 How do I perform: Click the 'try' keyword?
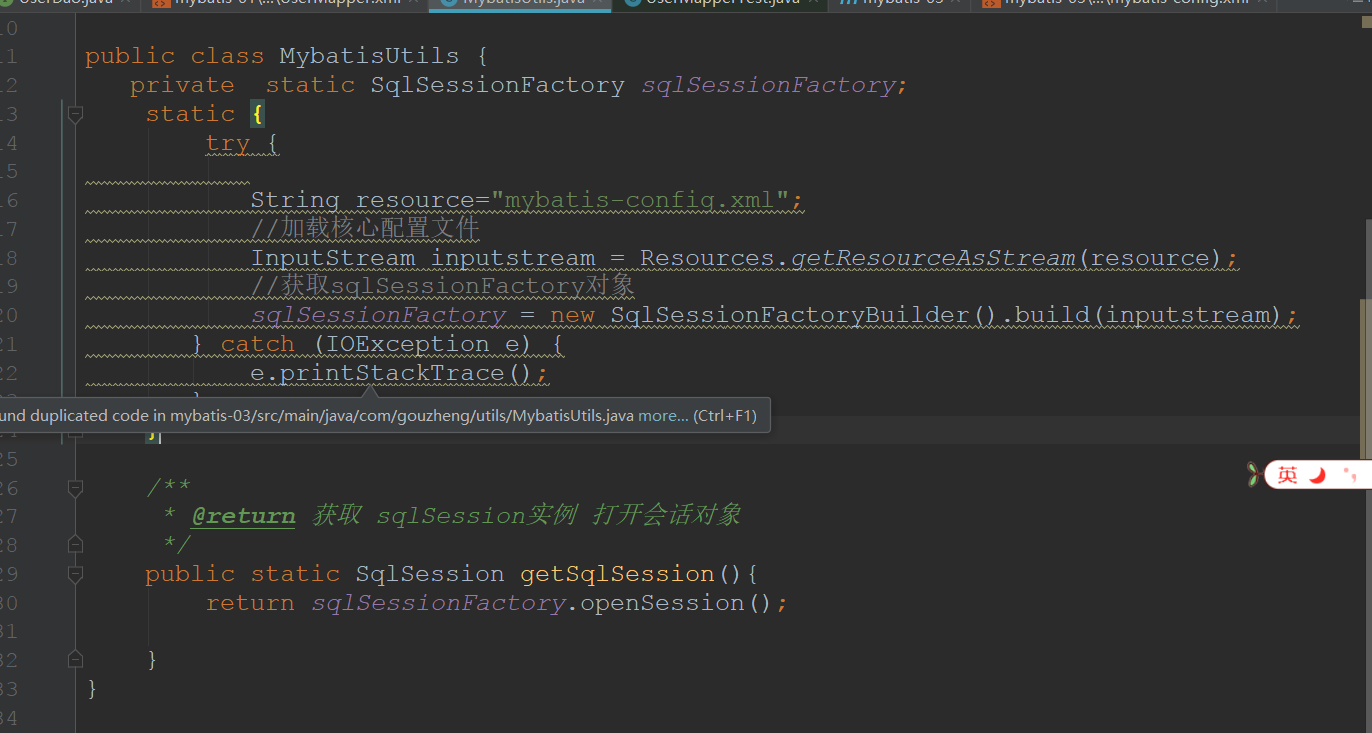pos(227,143)
